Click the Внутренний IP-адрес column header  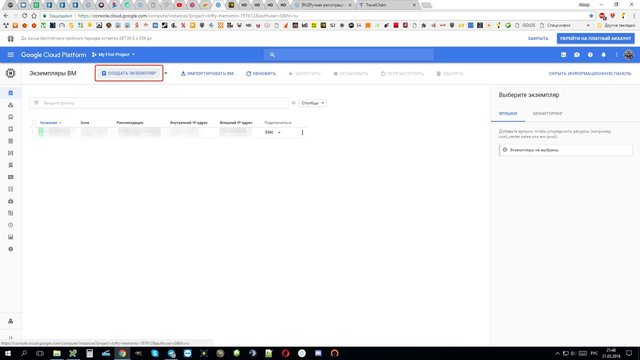pyautogui.click(x=189, y=122)
